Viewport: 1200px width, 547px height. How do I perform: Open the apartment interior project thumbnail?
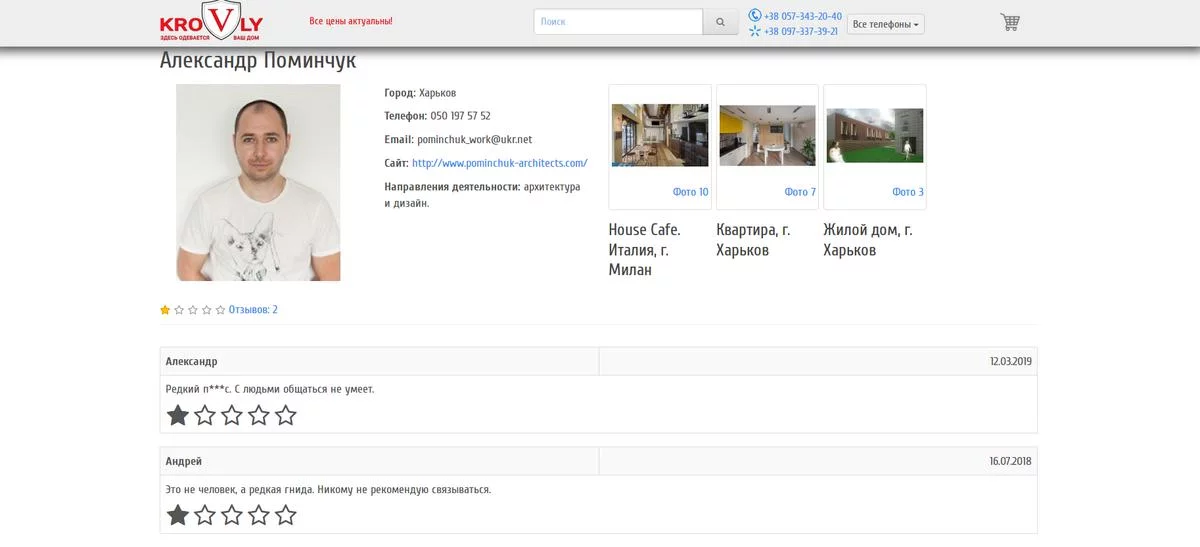767,134
